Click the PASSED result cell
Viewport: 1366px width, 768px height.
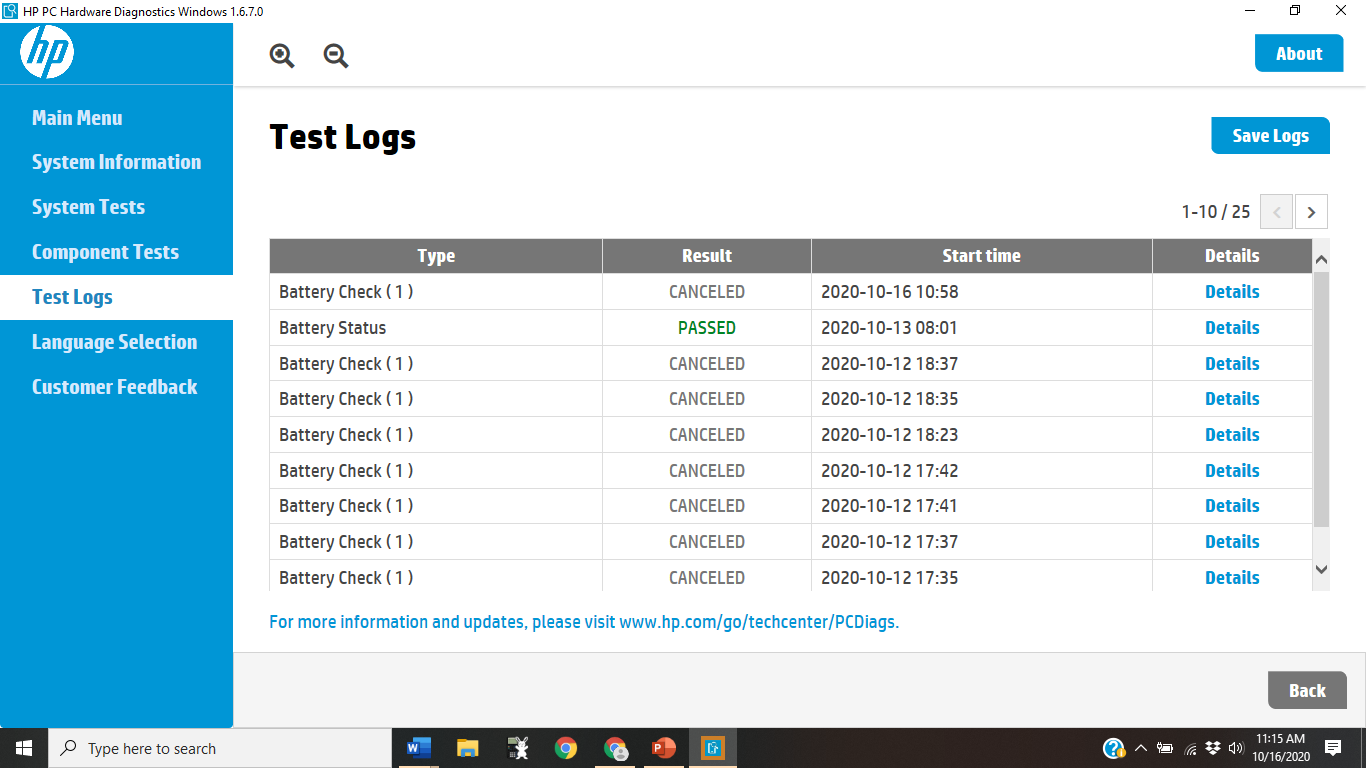click(707, 328)
